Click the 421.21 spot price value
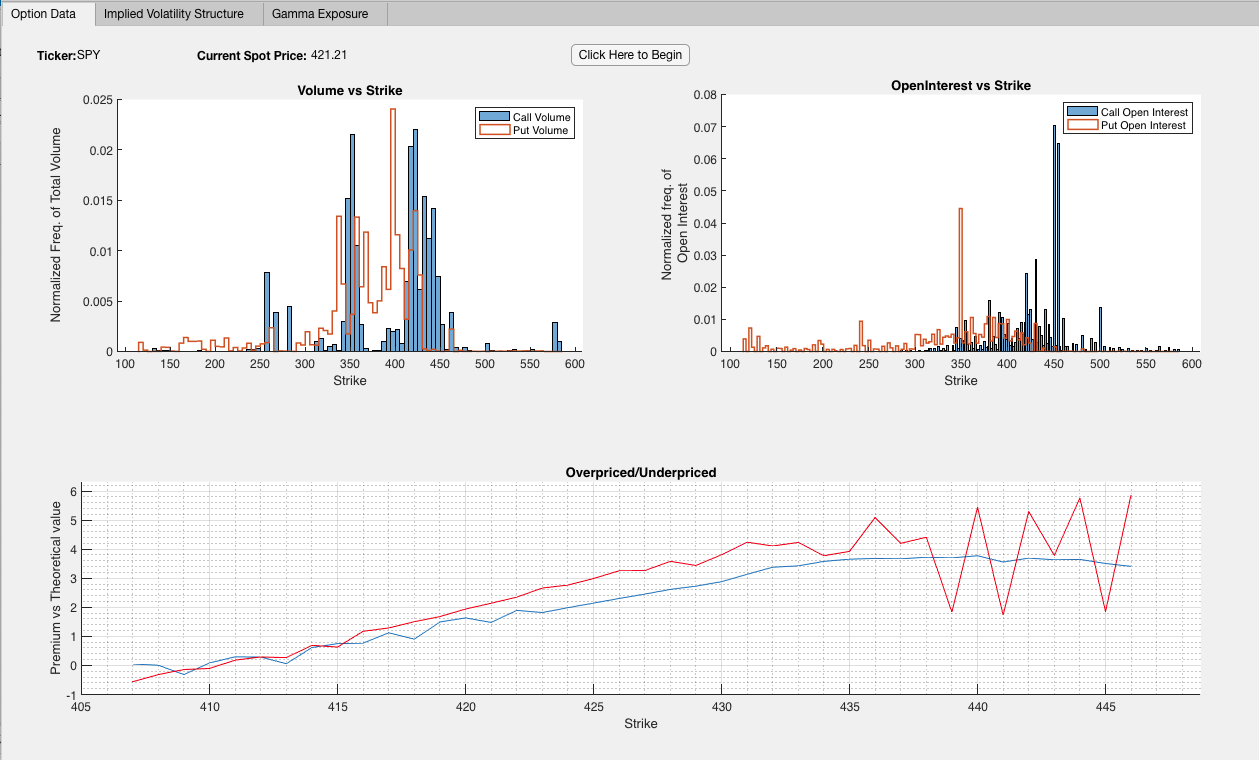Image resolution: width=1259 pixels, height=760 pixels. click(x=329, y=55)
